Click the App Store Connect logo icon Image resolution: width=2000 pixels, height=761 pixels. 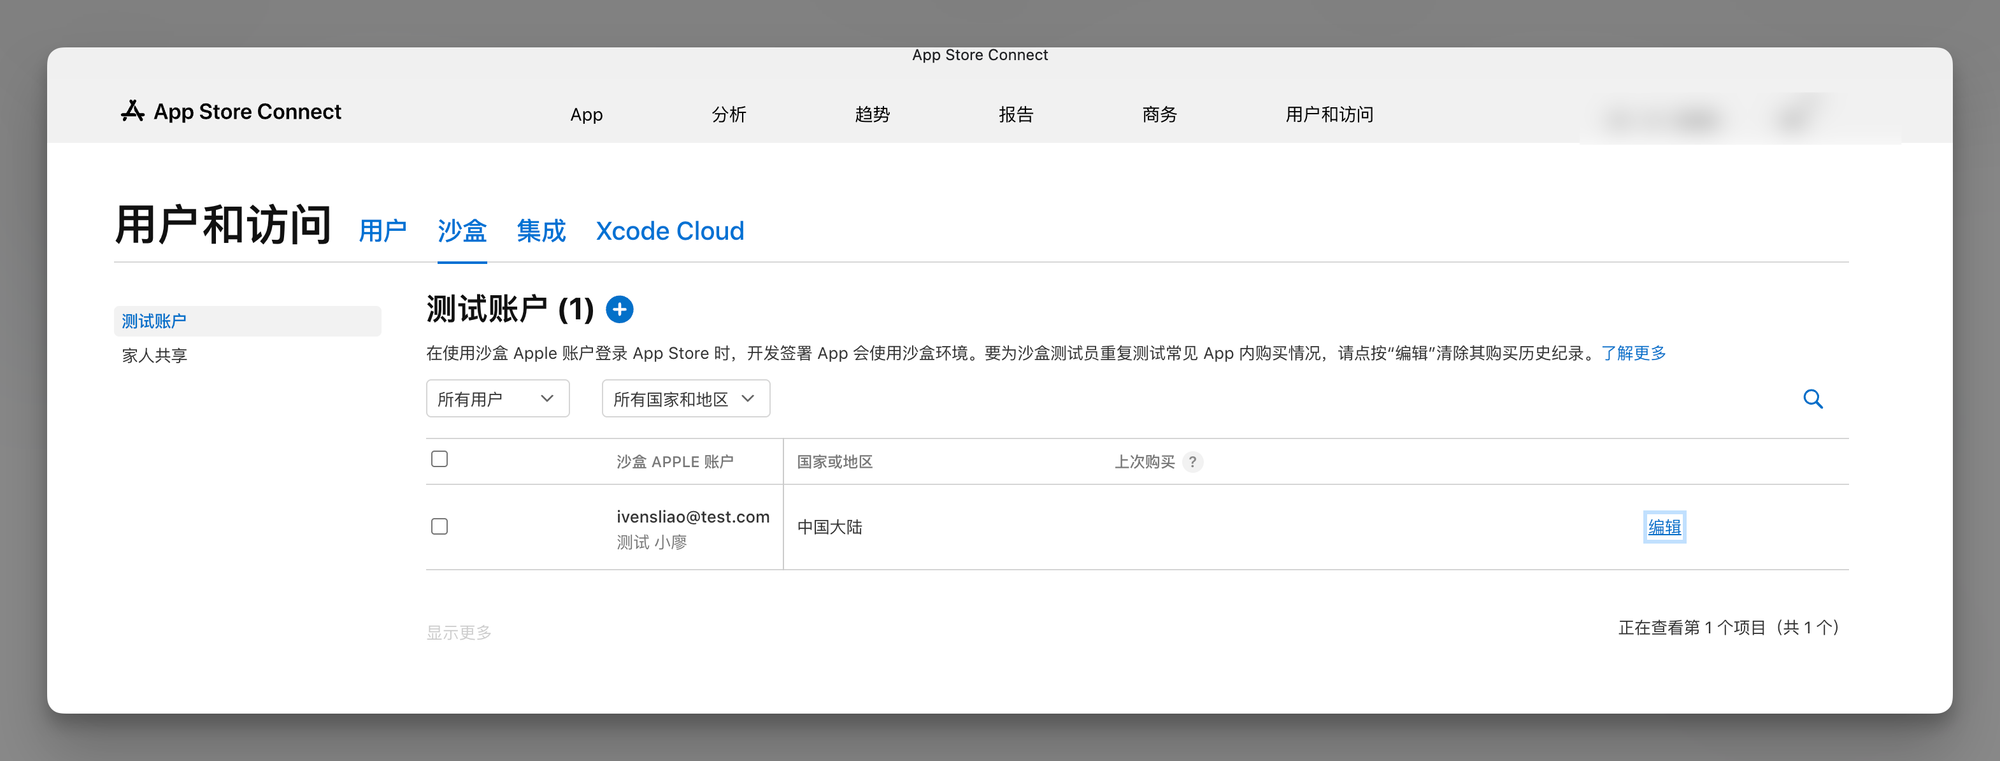tap(133, 111)
